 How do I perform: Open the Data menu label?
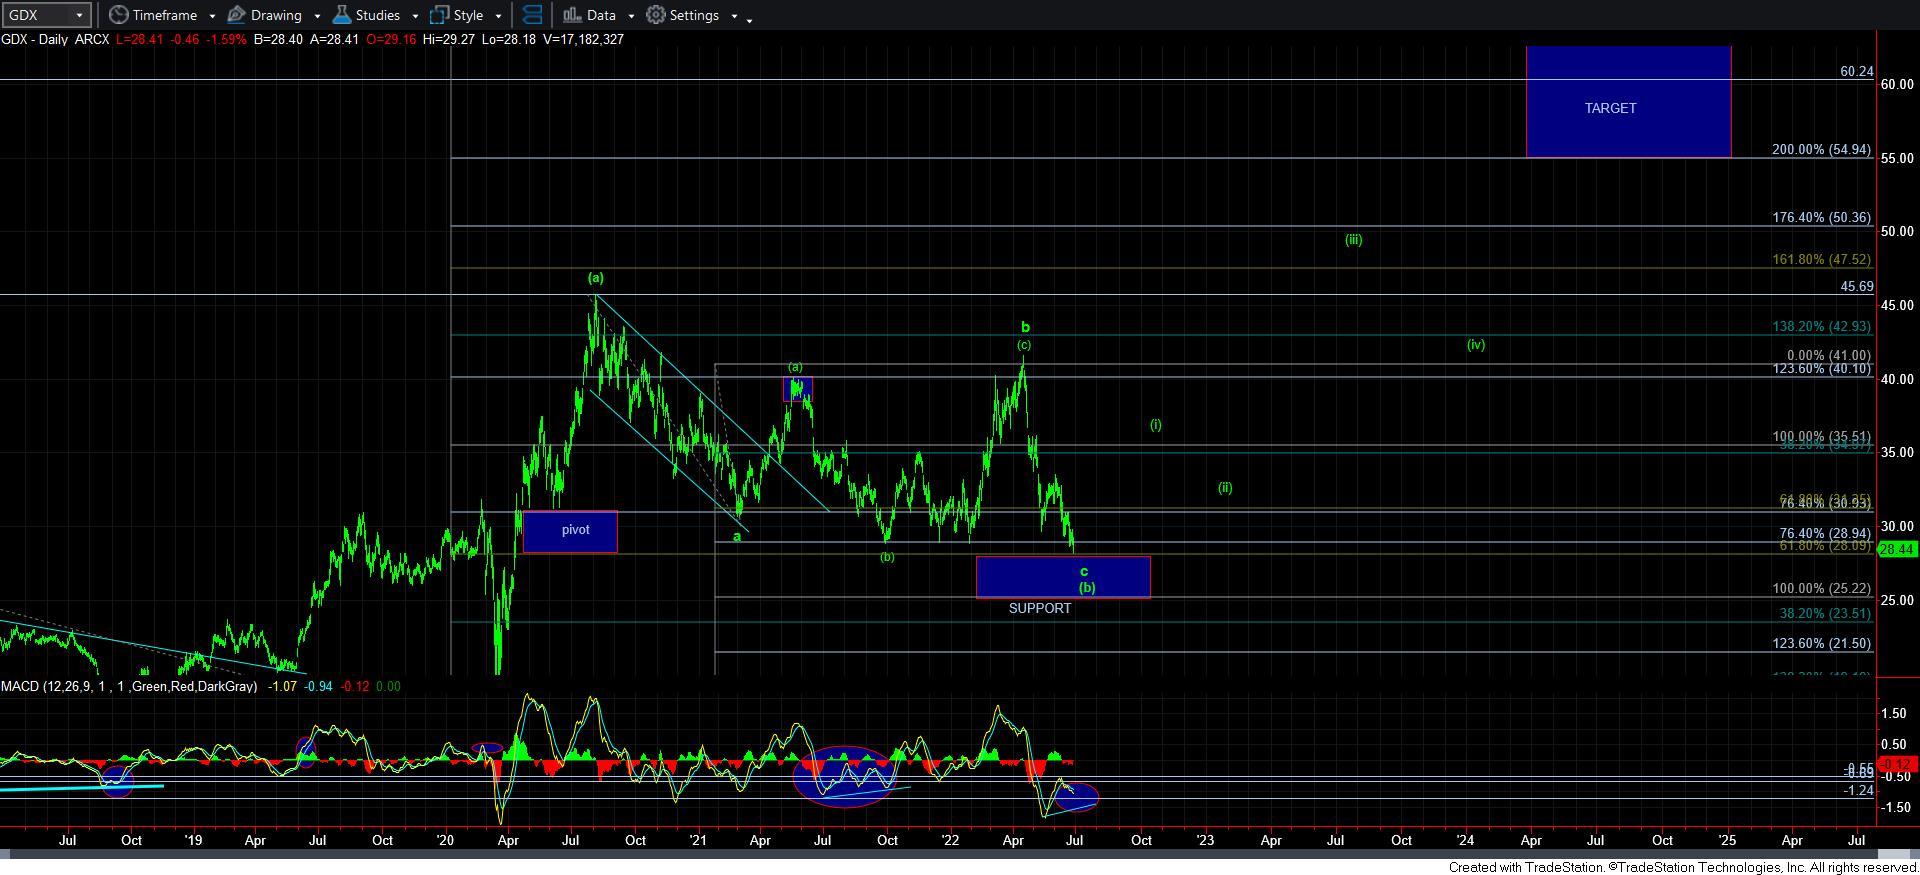pos(601,15)
